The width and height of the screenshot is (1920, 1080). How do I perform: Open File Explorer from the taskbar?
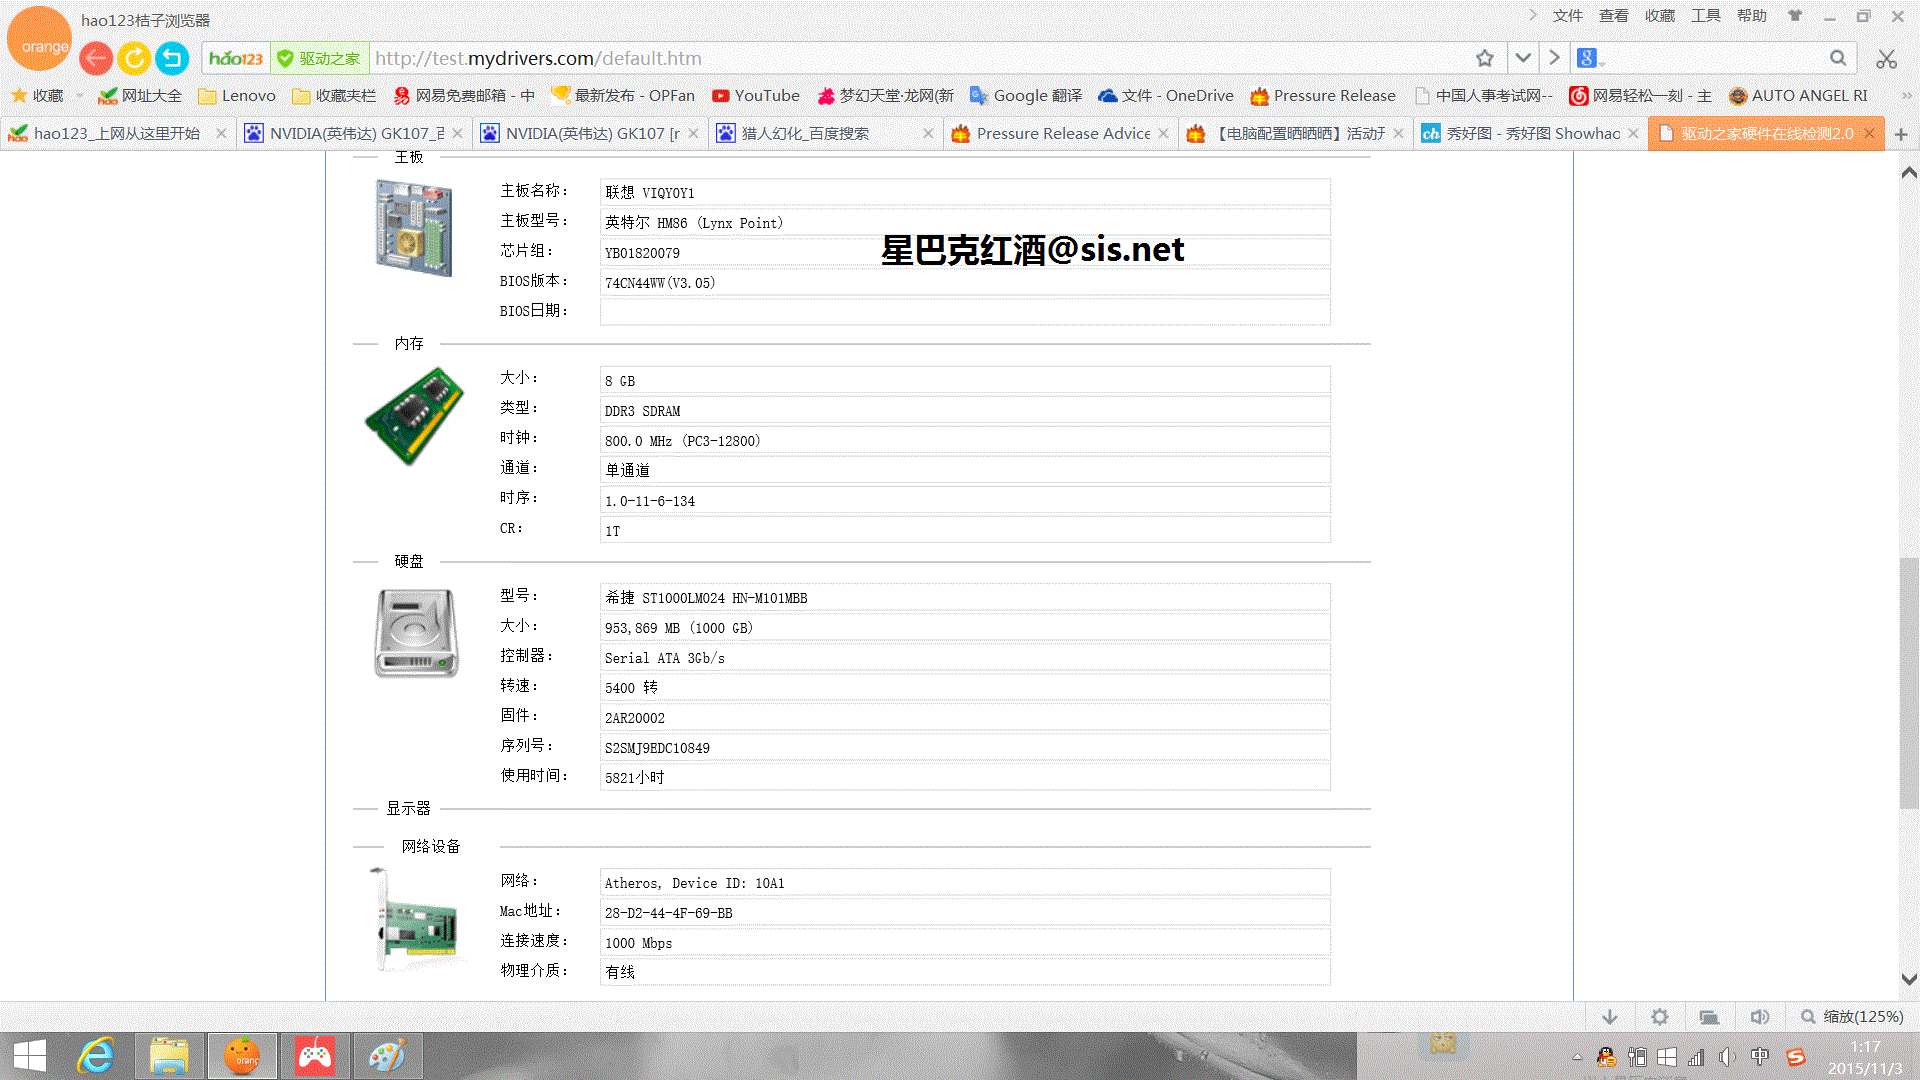point(169,1056)
